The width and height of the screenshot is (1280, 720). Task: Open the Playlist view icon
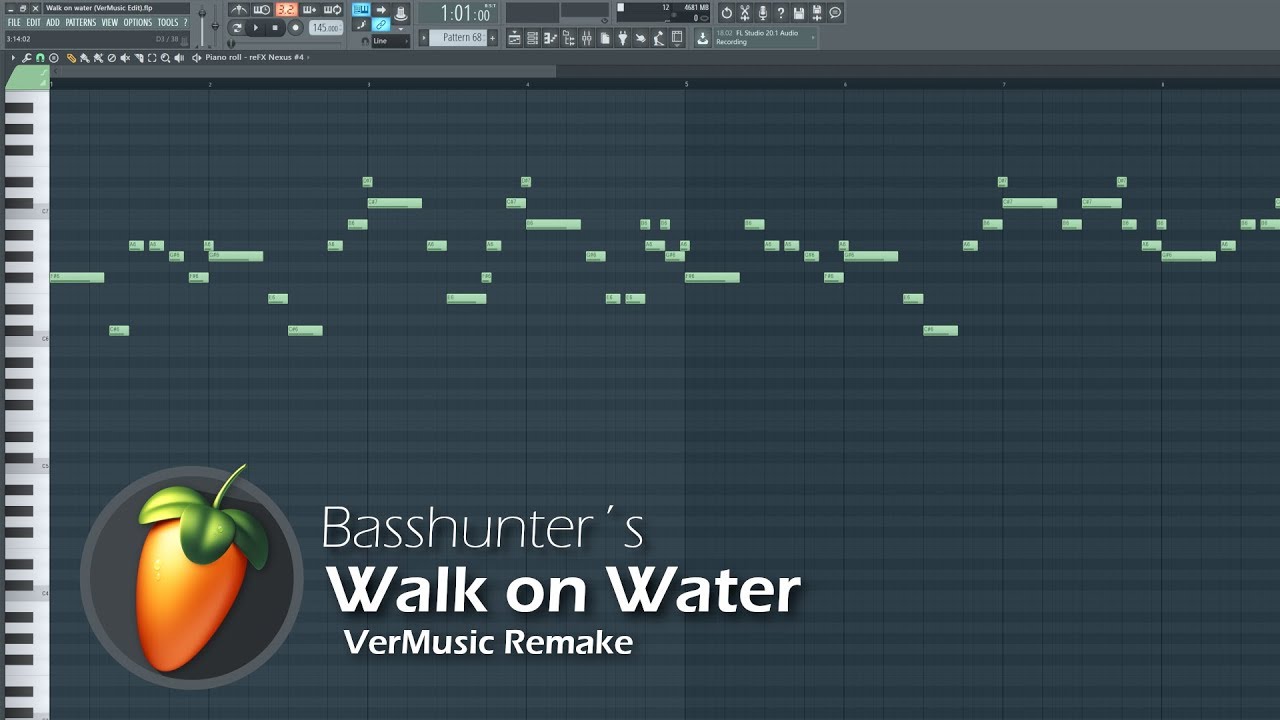click(x=514, y=37)
